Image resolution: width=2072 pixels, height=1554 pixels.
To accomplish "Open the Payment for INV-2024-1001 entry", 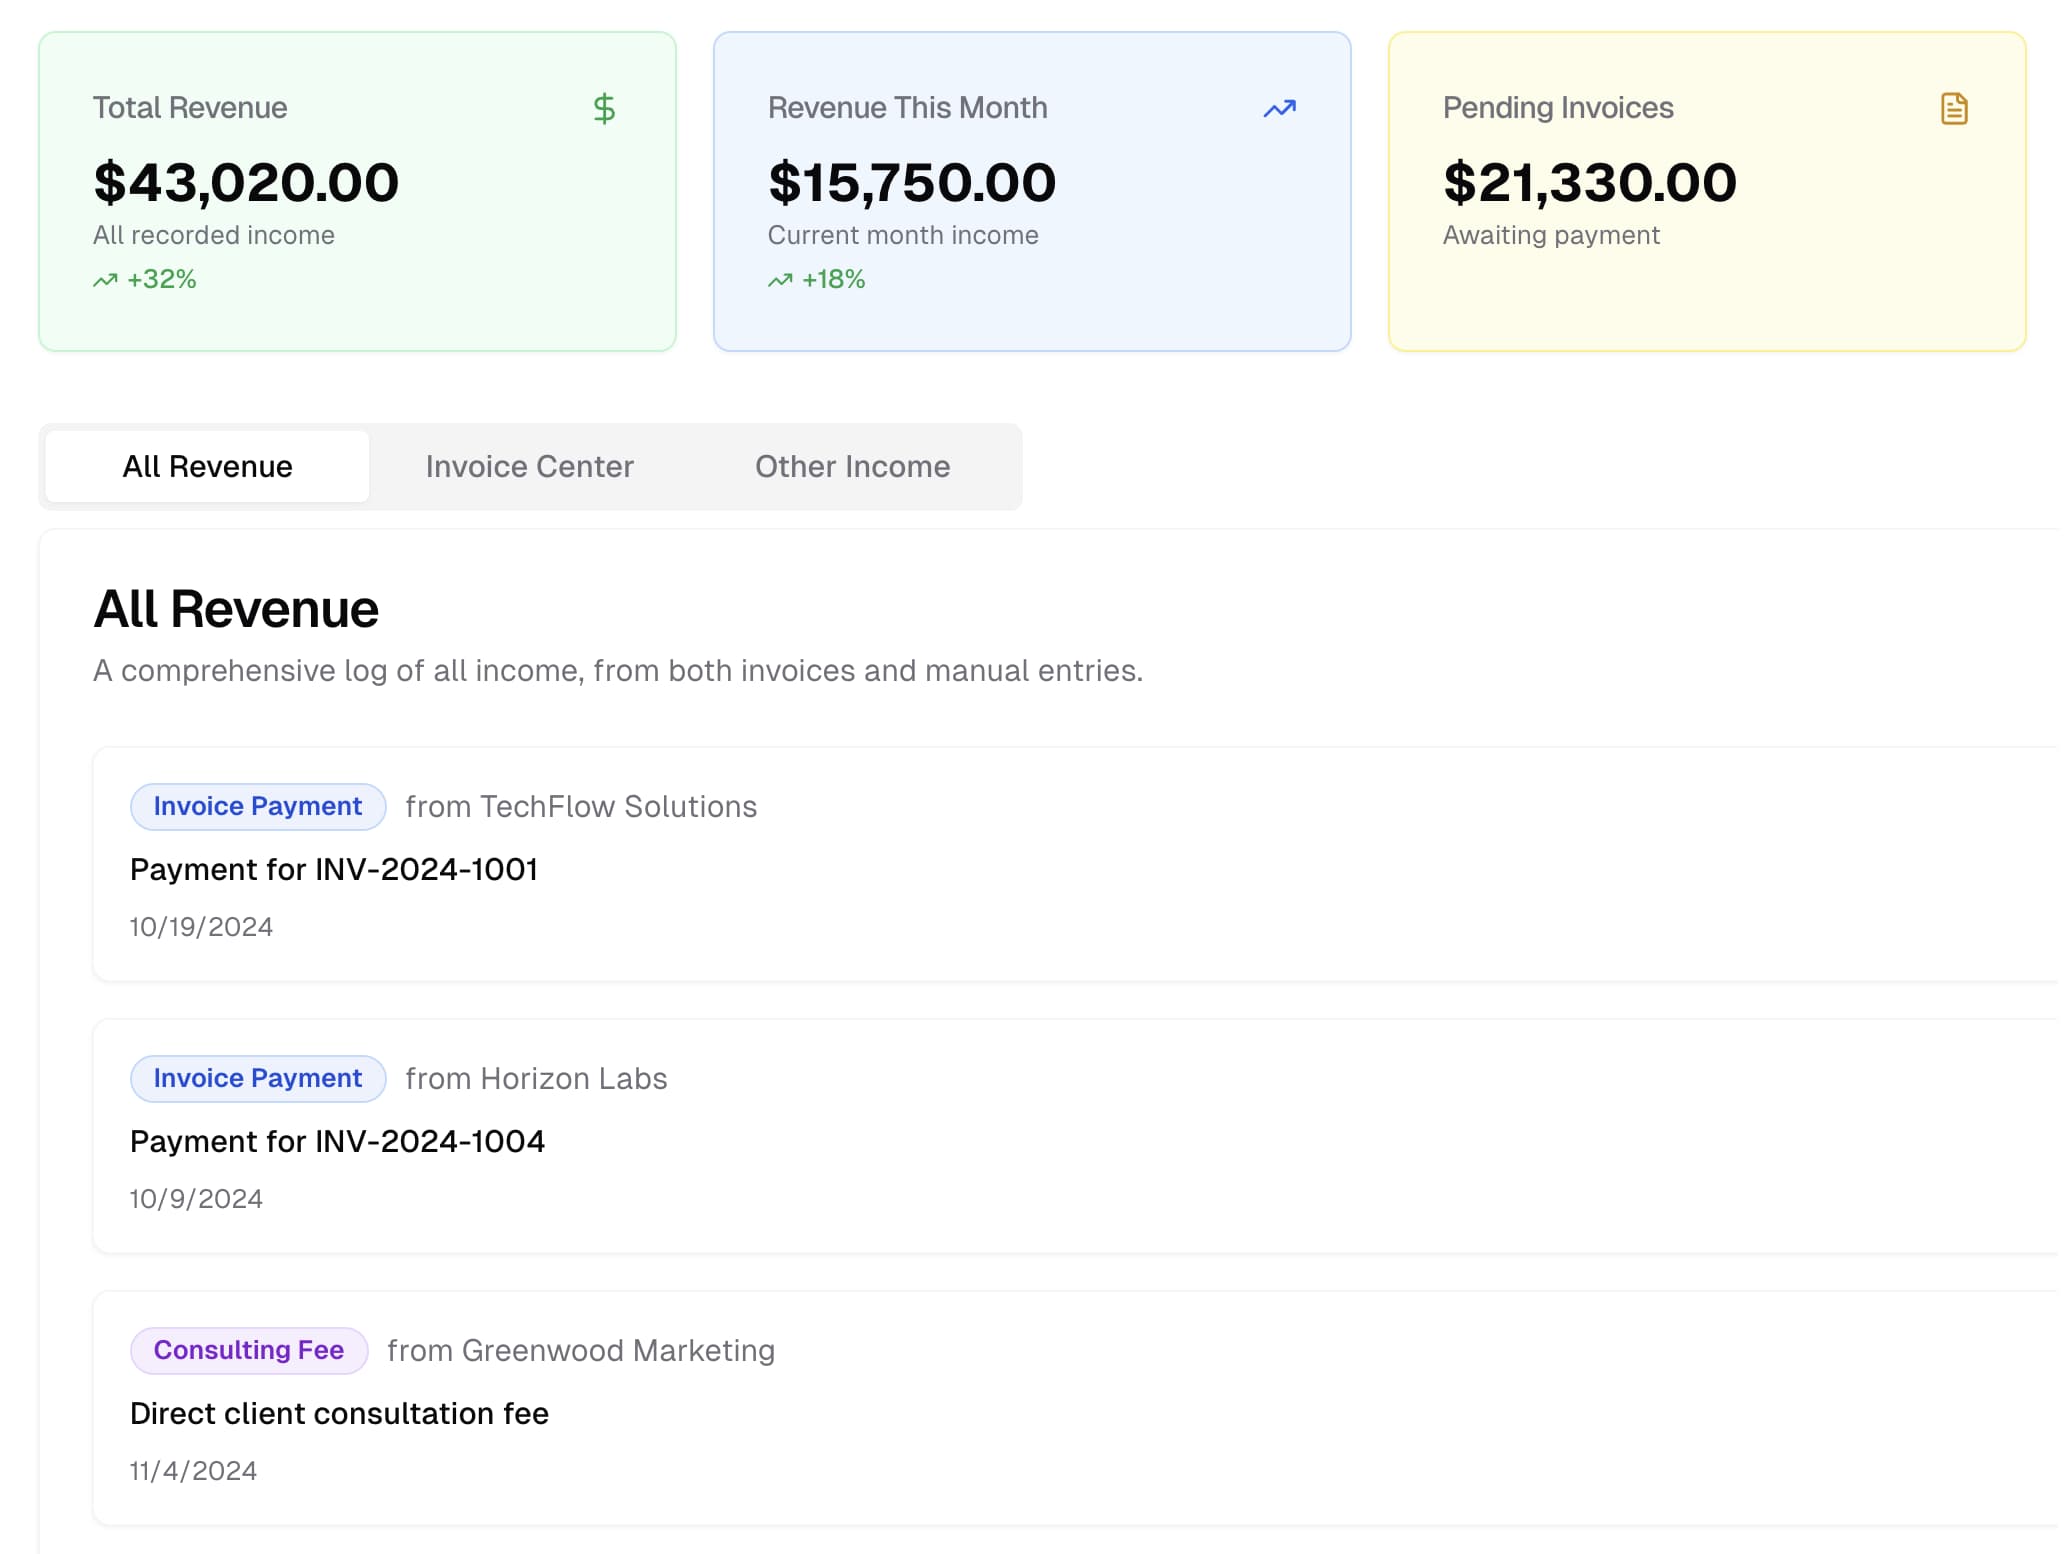I will [334, 869].
